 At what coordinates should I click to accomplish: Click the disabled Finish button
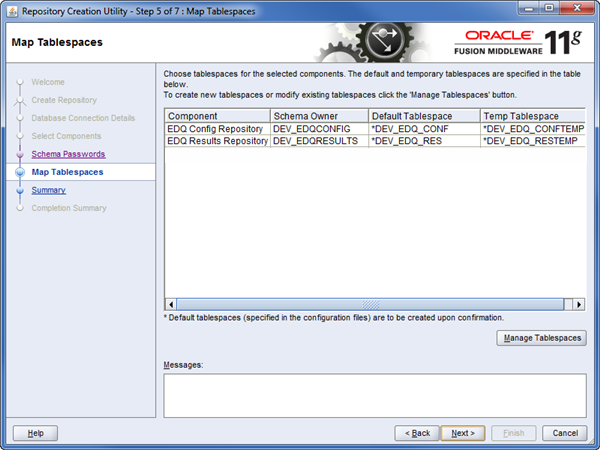click(514, 433)
